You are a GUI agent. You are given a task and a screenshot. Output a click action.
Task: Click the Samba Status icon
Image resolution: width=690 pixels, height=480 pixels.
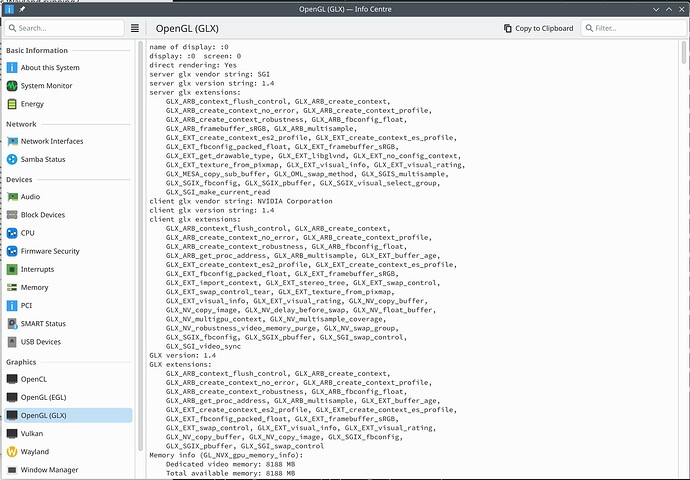coord(12,159)
